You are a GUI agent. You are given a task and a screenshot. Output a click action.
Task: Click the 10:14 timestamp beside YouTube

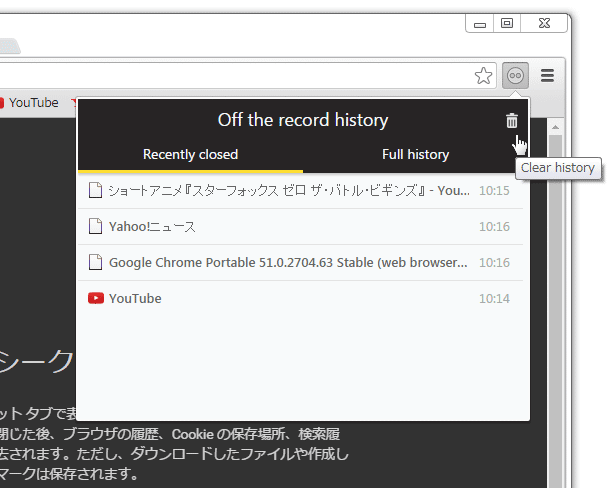494,299
